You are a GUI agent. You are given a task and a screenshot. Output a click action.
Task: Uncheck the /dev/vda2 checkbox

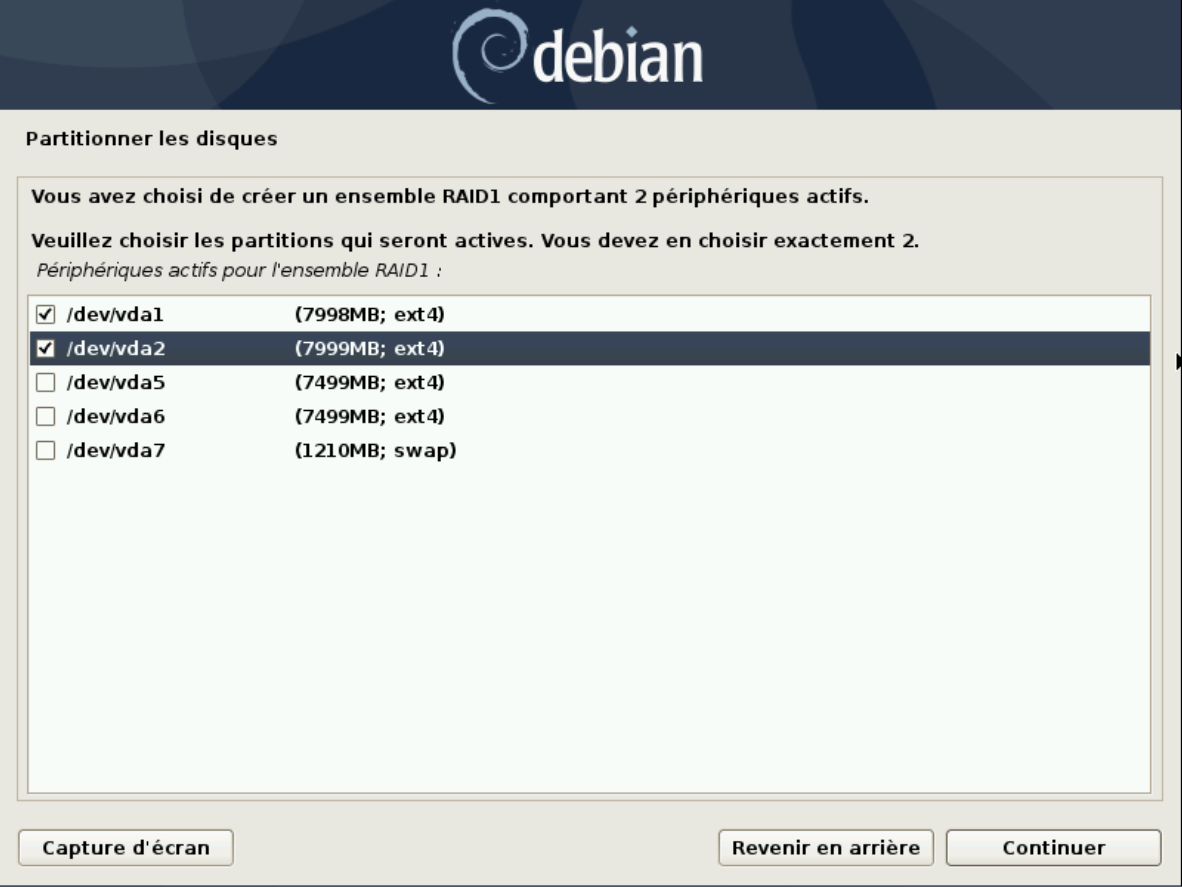(44, 349)
